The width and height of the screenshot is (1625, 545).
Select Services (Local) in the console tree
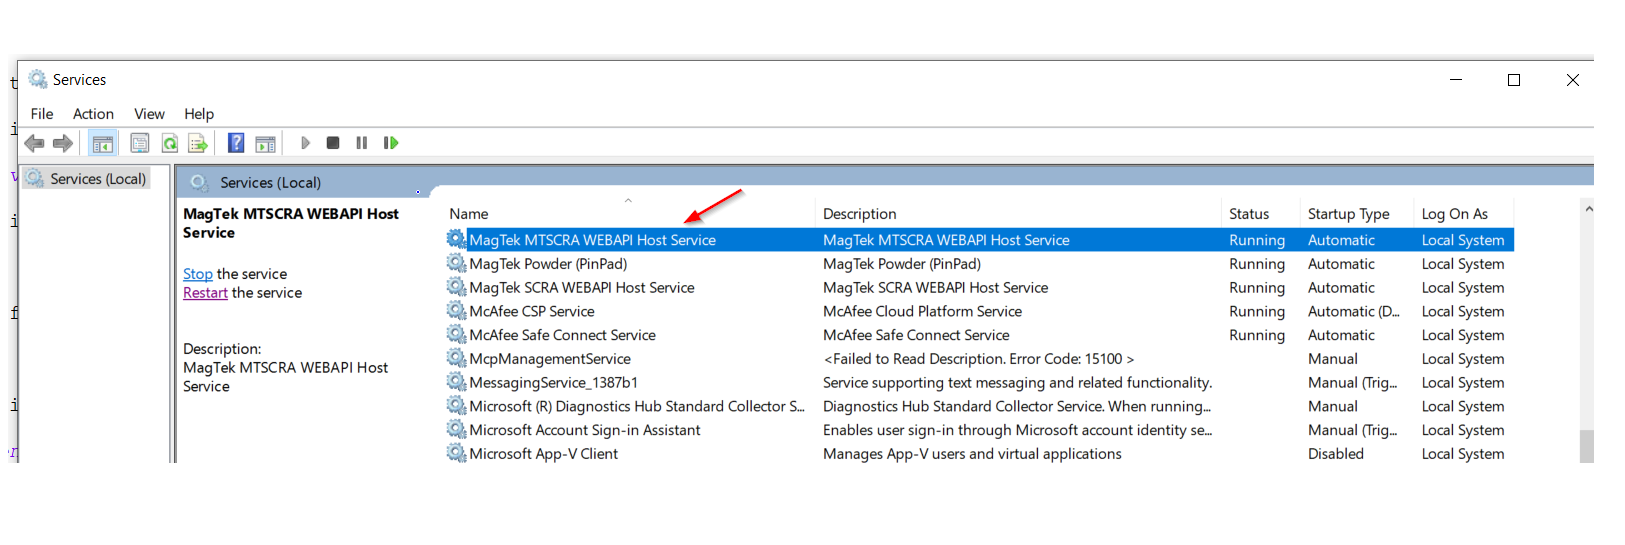[98, 179]
